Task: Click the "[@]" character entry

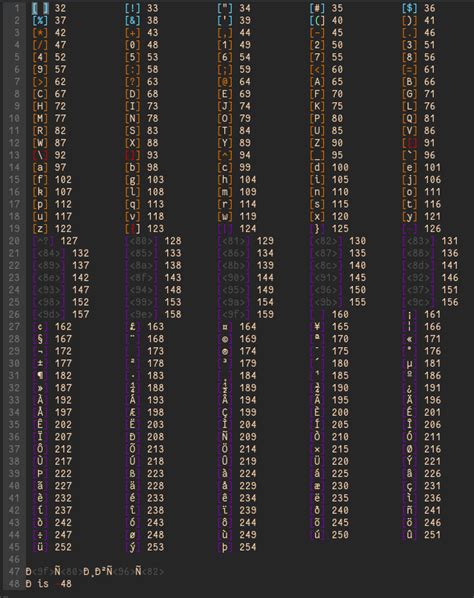Action: tap(225, 82)
